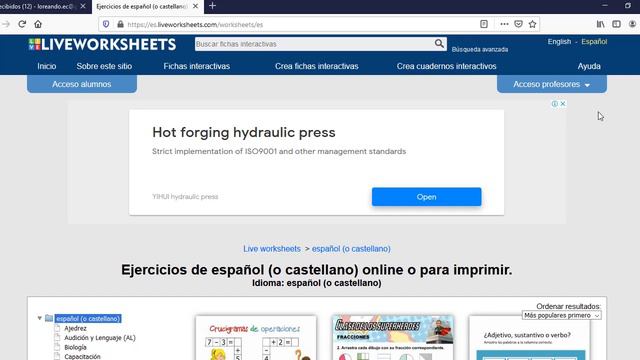This screenshot has width=640, height=360.
Task: Open the Ayuda menu item
Action: click(x=589, y=66)
